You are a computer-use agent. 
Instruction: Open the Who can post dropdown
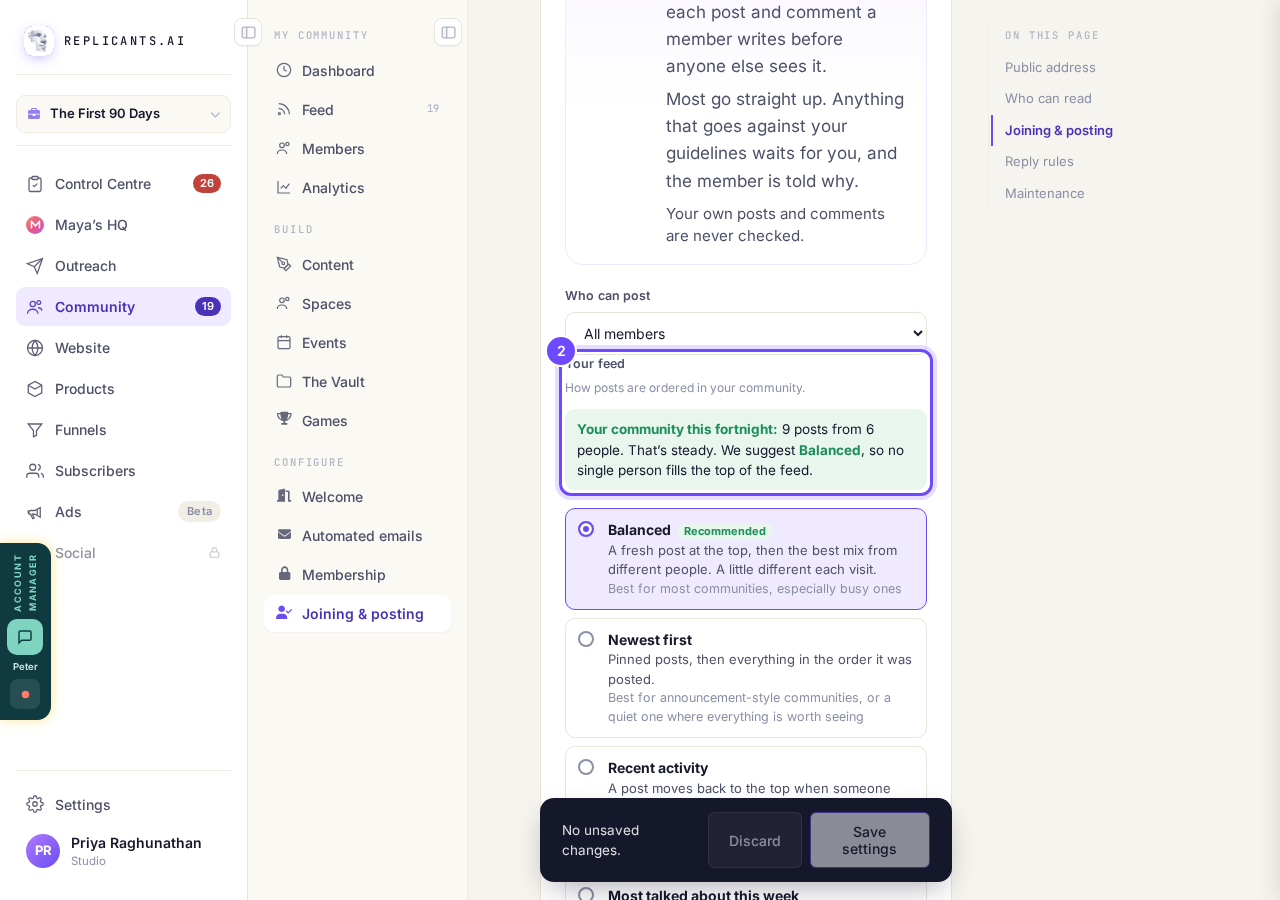coord(746,333)
